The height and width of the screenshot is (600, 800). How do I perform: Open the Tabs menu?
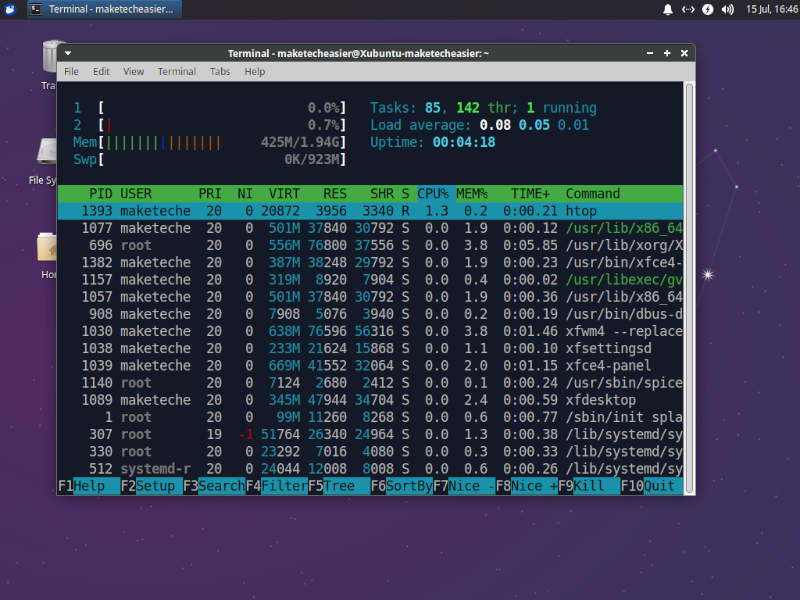[220, 71]
